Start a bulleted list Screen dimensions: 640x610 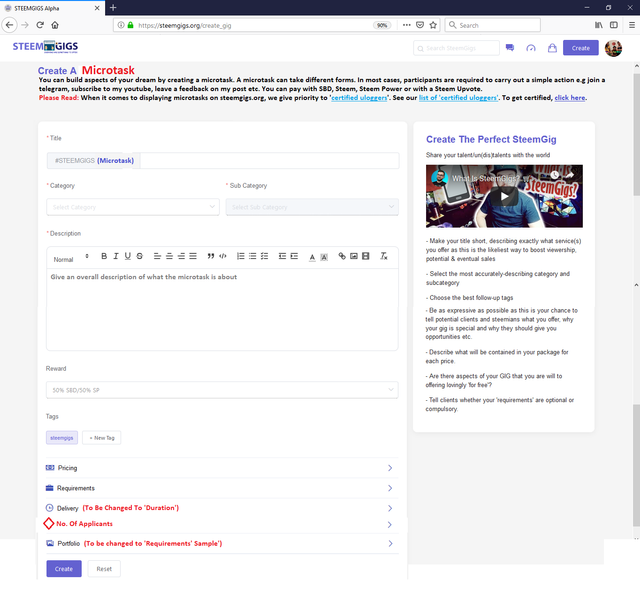point(253,256)
